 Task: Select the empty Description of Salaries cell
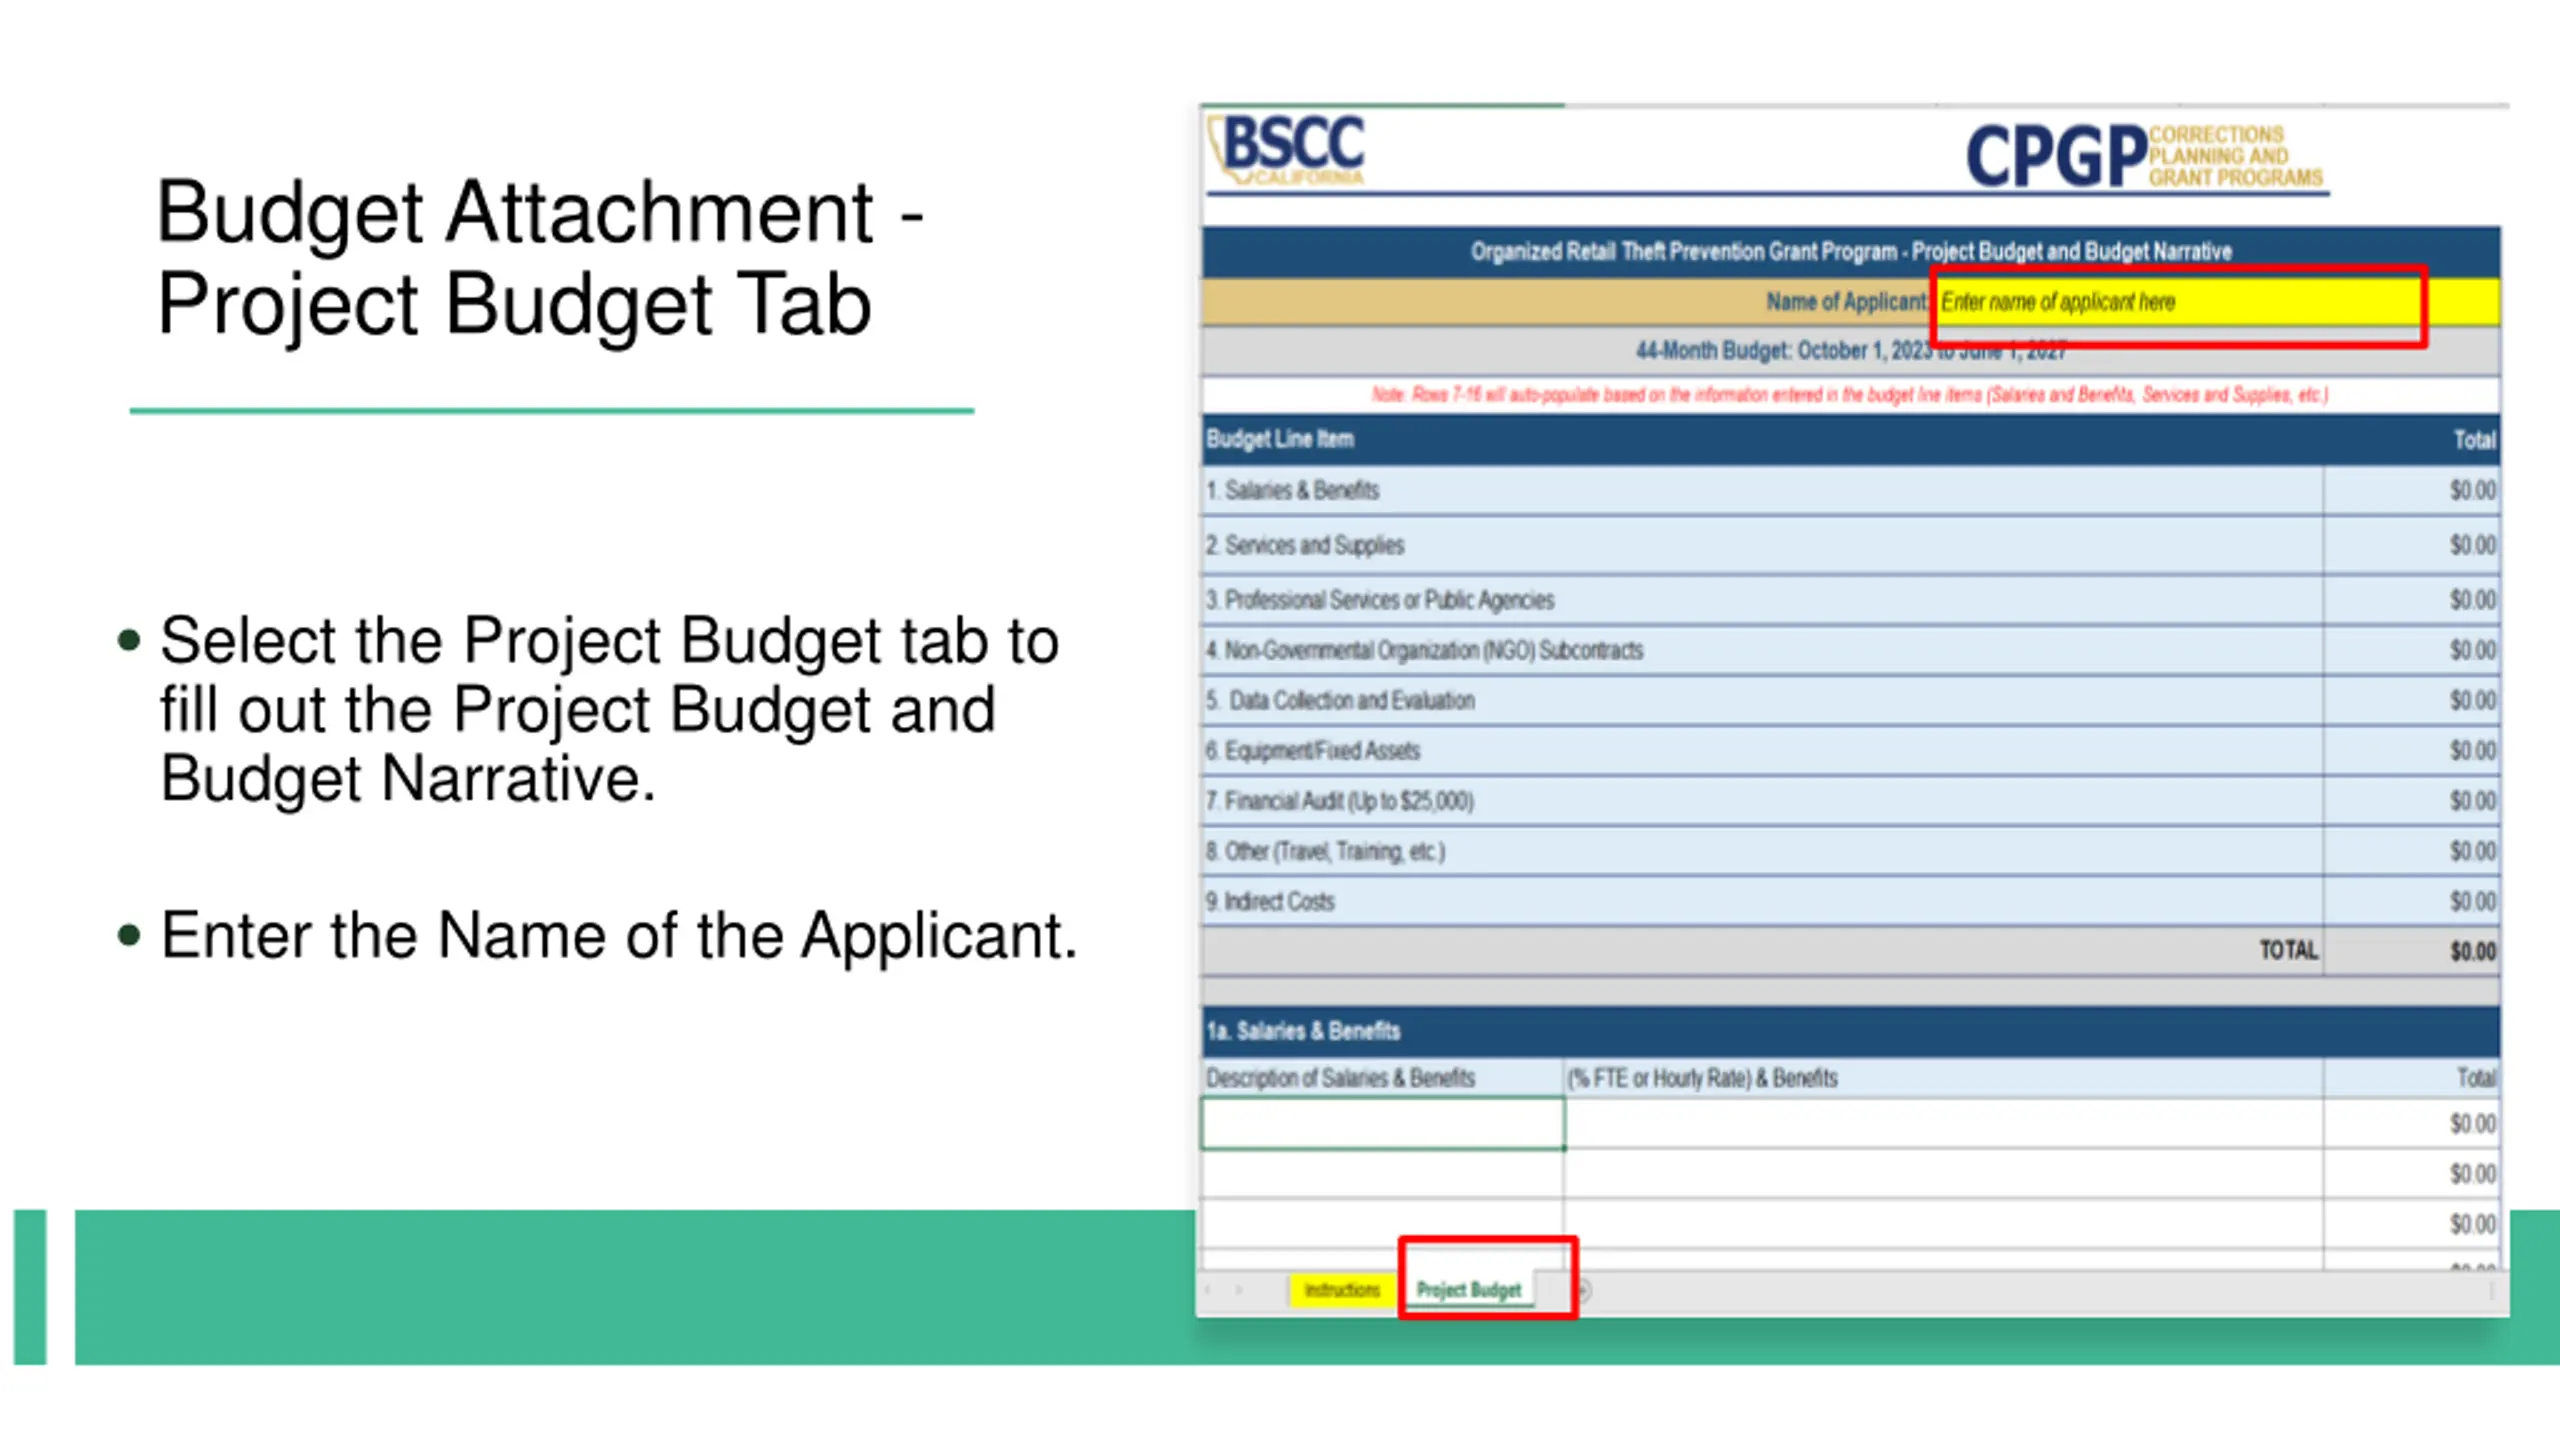pyautogui.click(x=1383, y=1124)
